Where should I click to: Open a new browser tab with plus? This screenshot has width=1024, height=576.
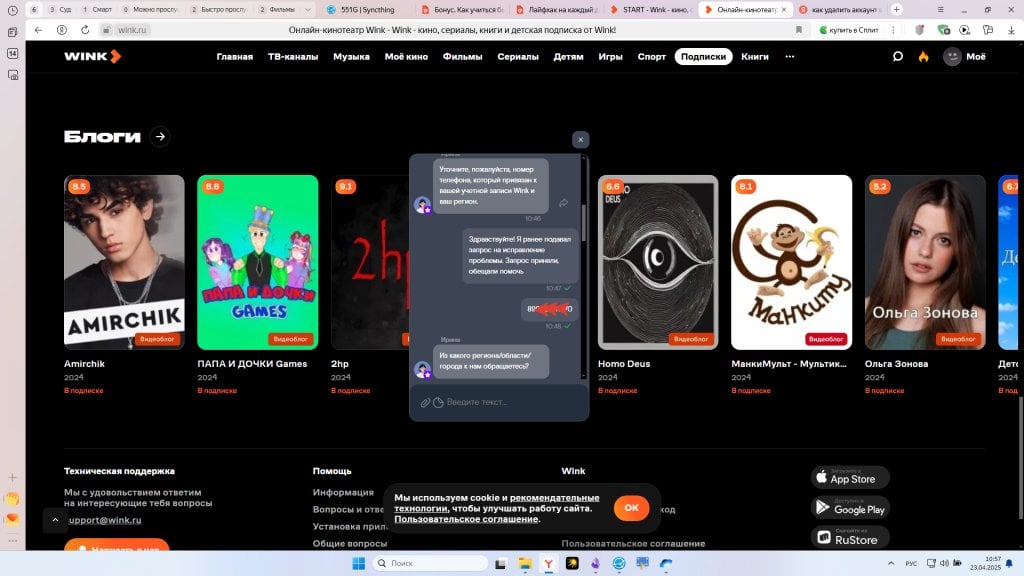click(897, 9)
